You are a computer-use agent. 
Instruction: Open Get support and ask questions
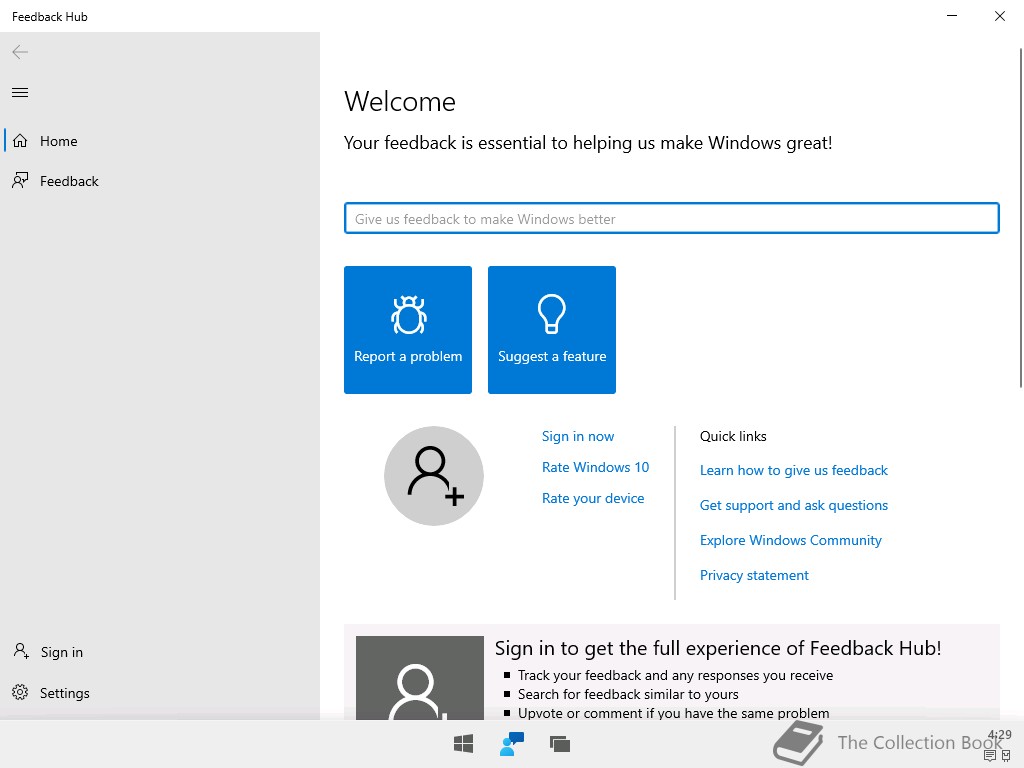pyautogui.click(x=793, y=505)
